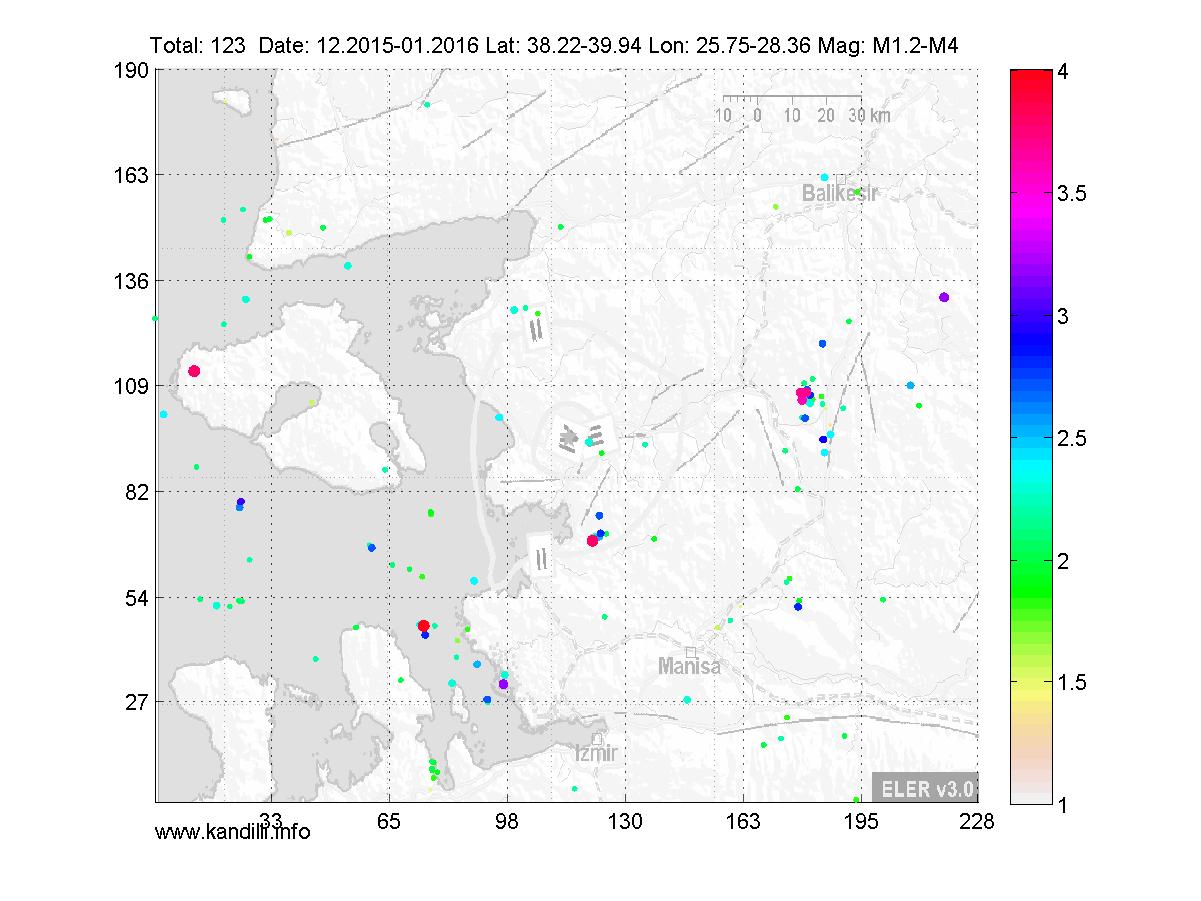Click the Izmir city square symbol
The width and height of the screenshot is (1201, 901).
597,738
